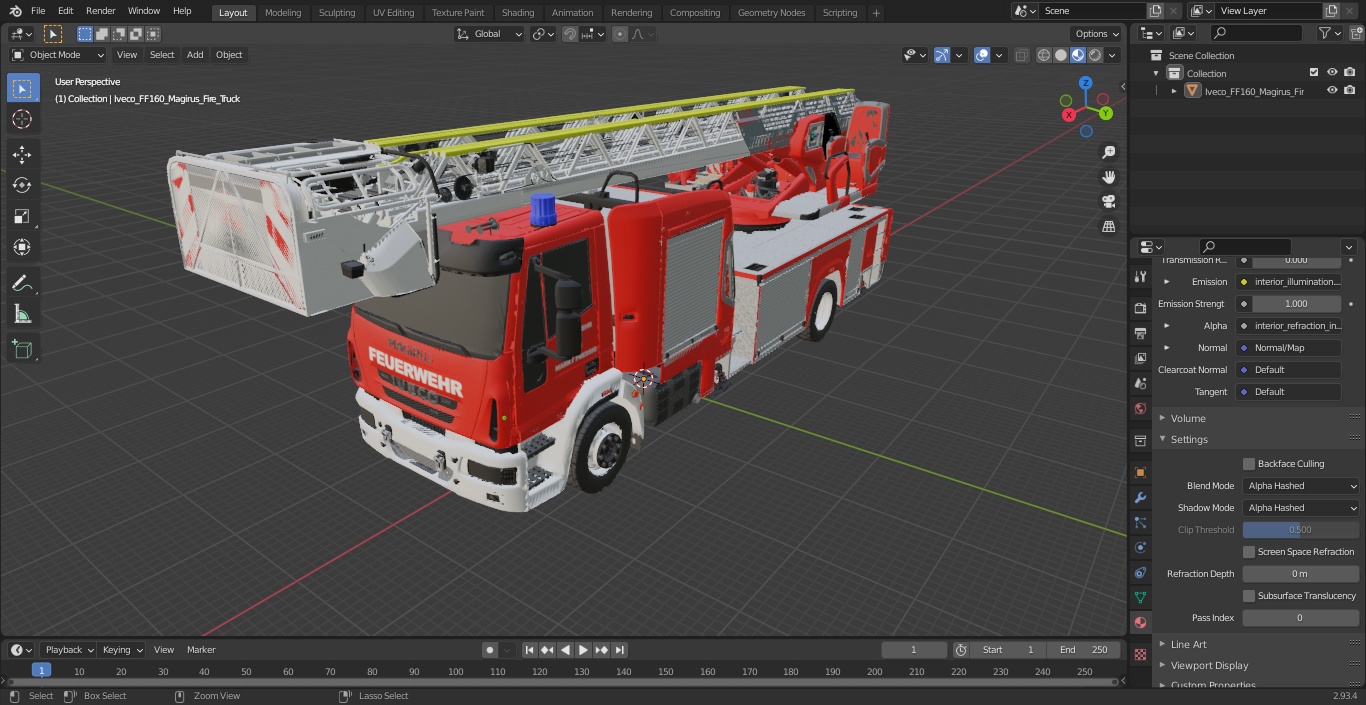Enable Screen Space Refraction checkbox
1366x705 pixels.
click(x=1249, y=552)
